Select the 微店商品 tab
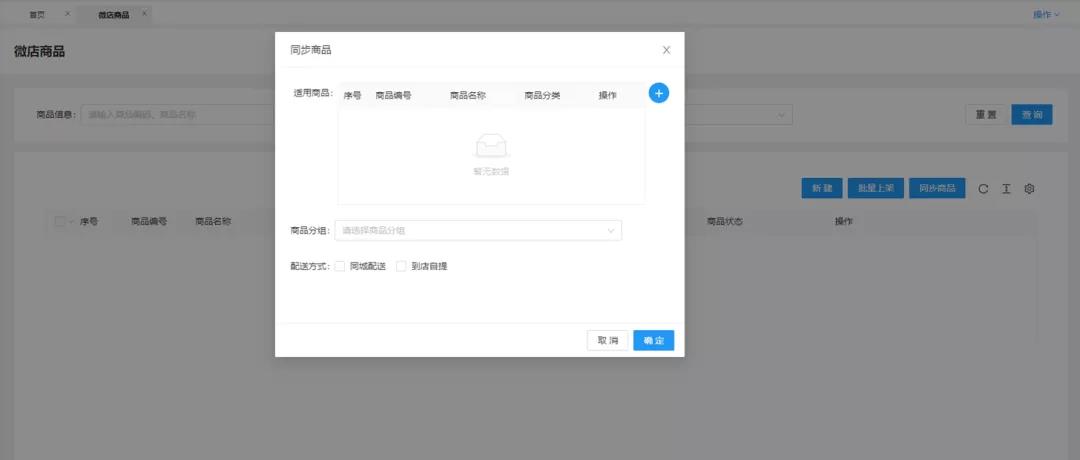1080x460 pixels. (x=113, y=15)
